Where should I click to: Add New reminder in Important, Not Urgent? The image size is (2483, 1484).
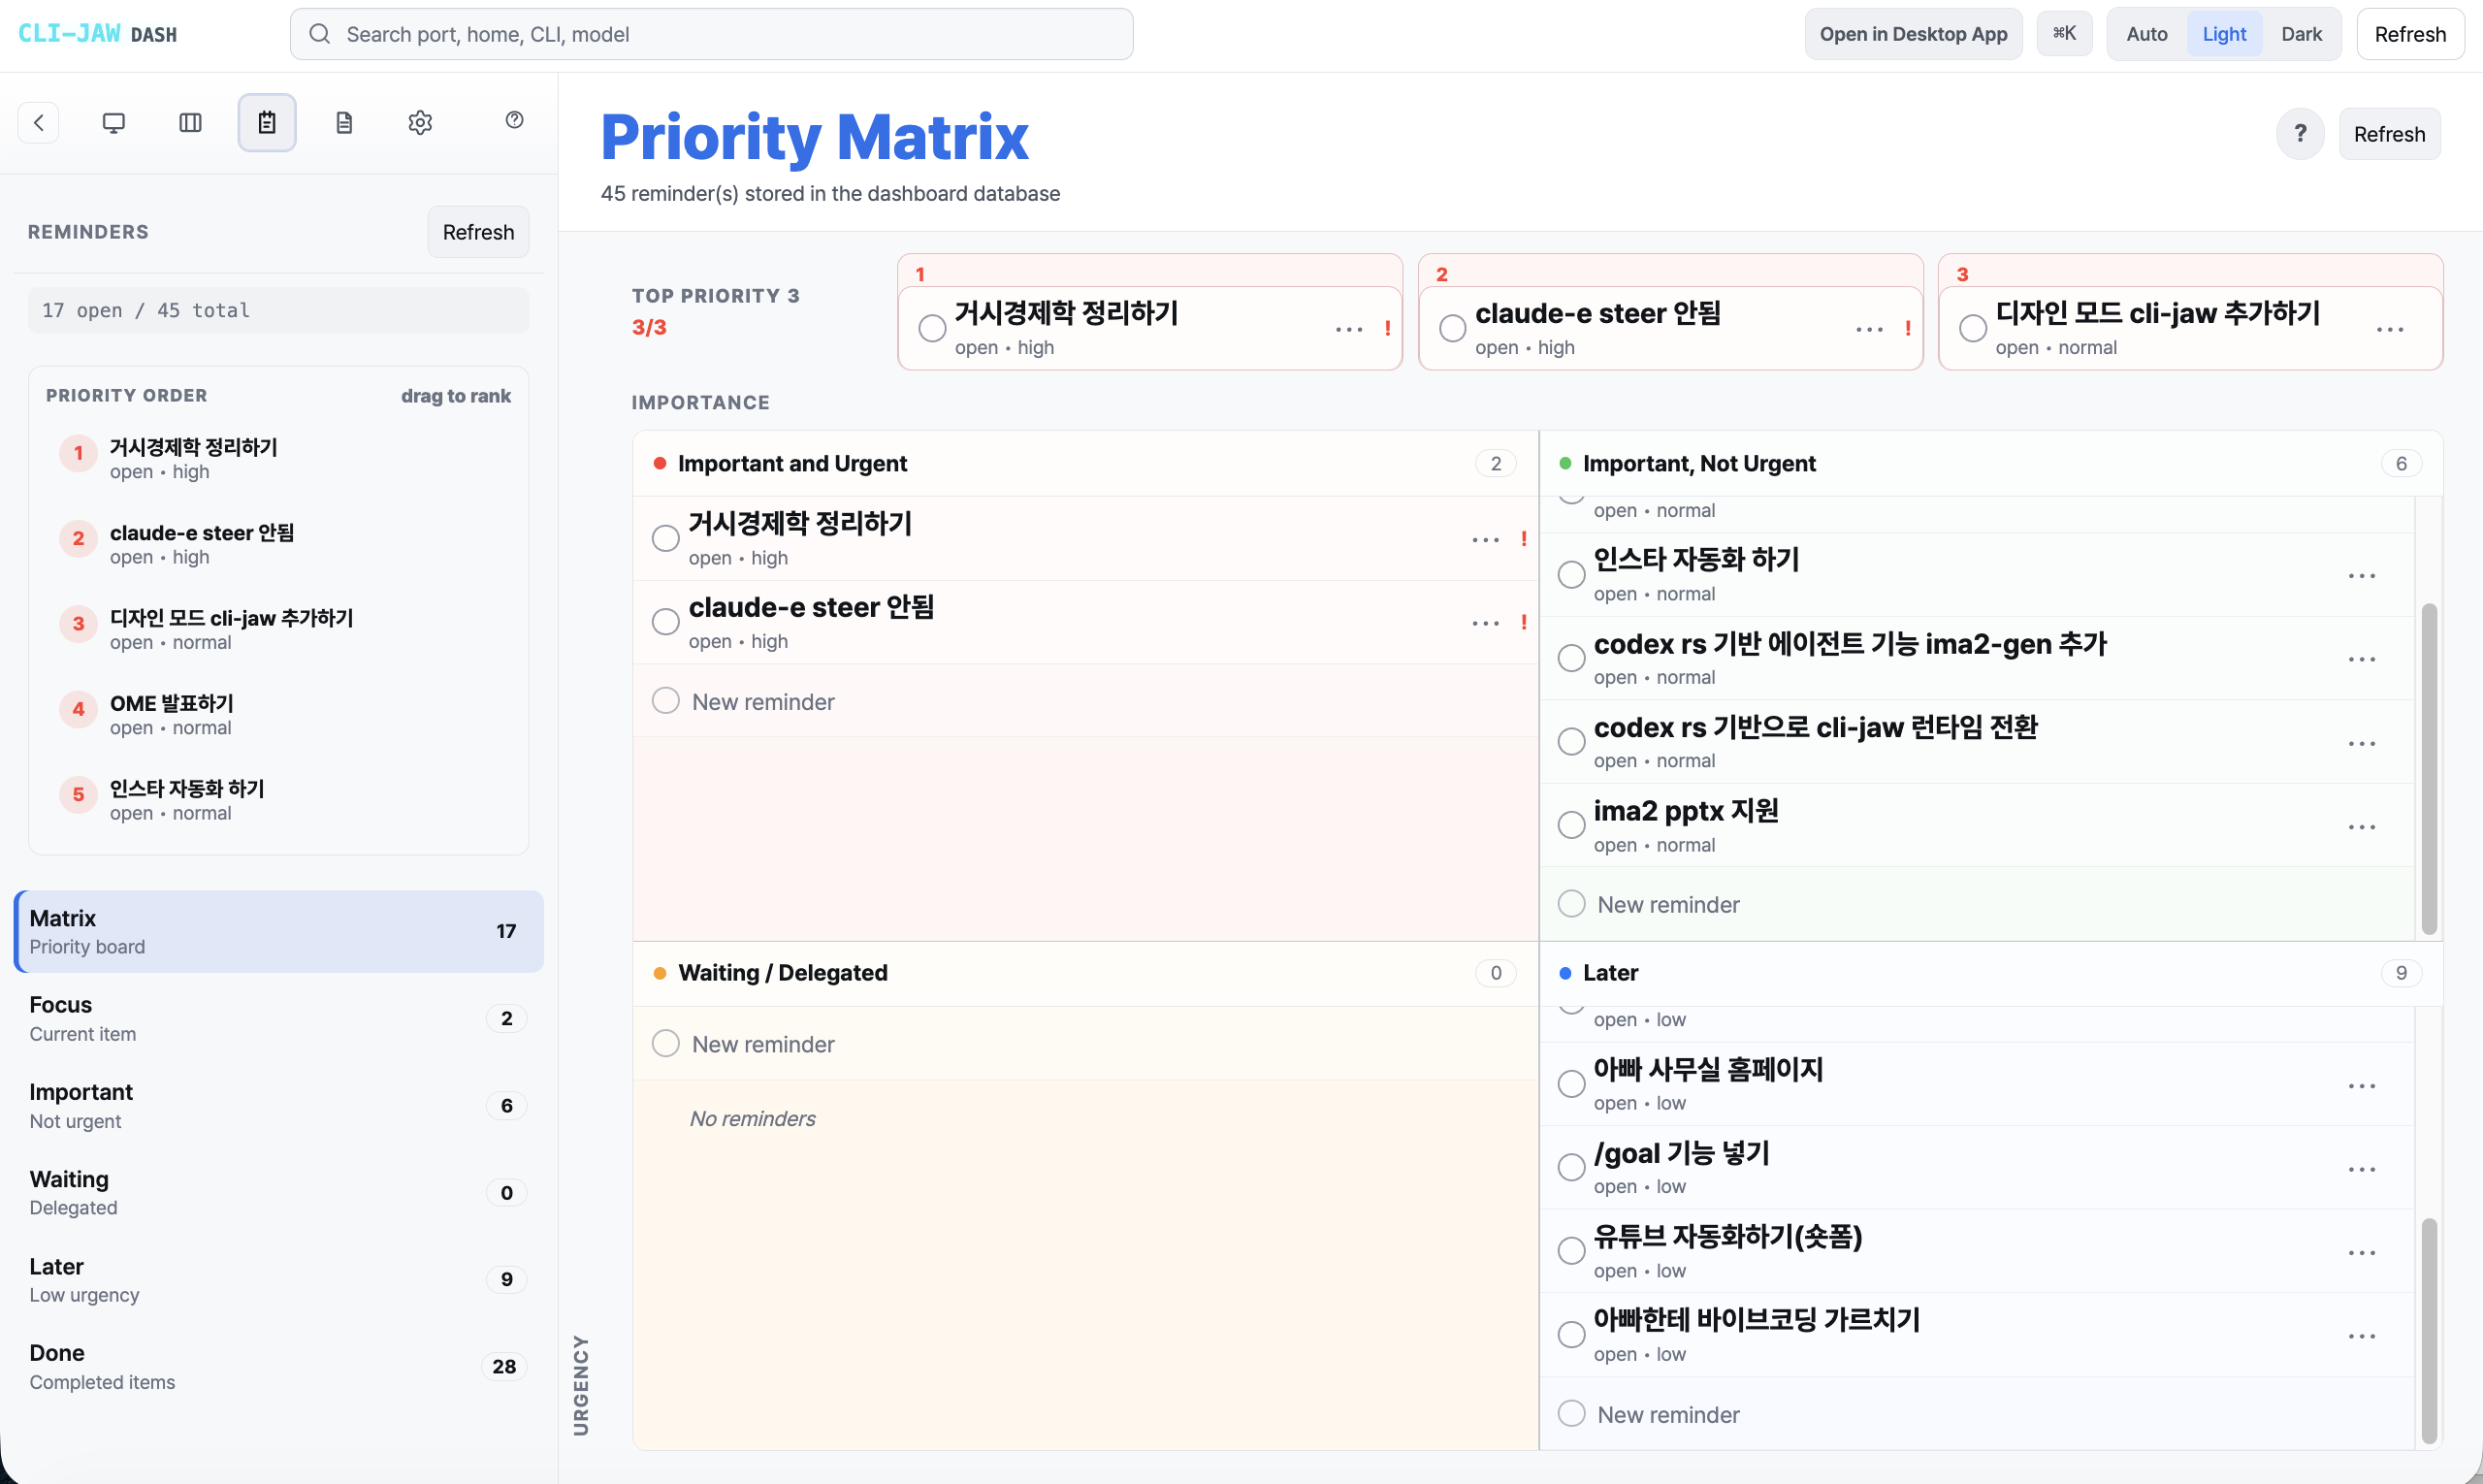1977,904
